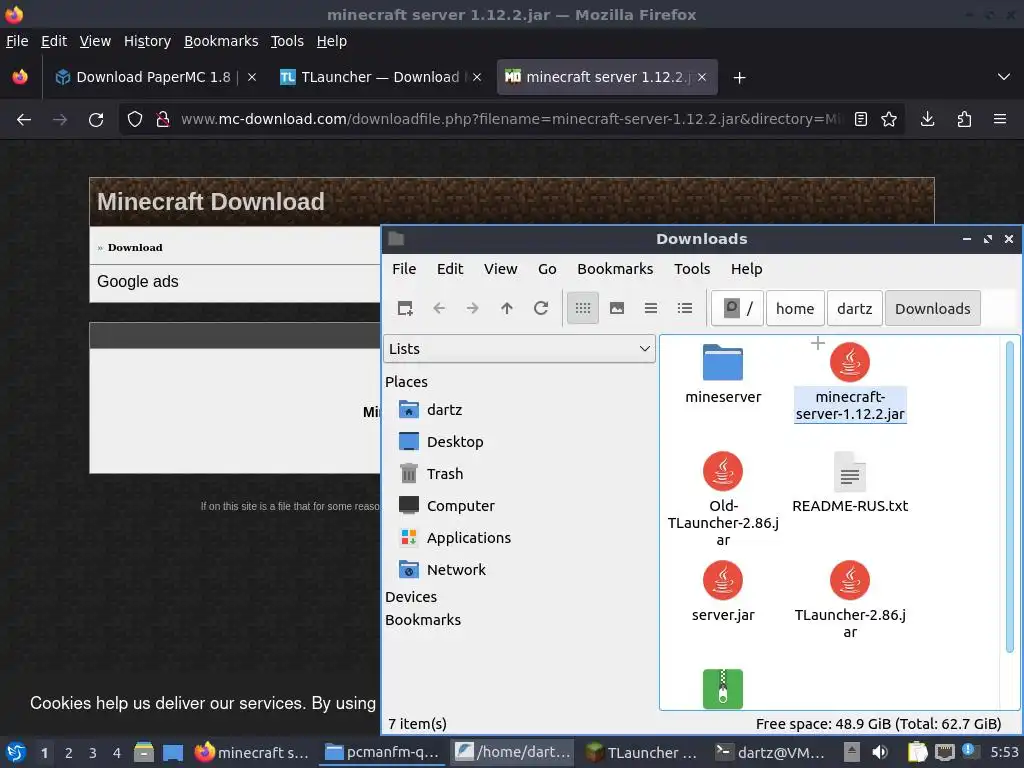
Task: Bookmark this page with star icon
Action: coord(889,120)
